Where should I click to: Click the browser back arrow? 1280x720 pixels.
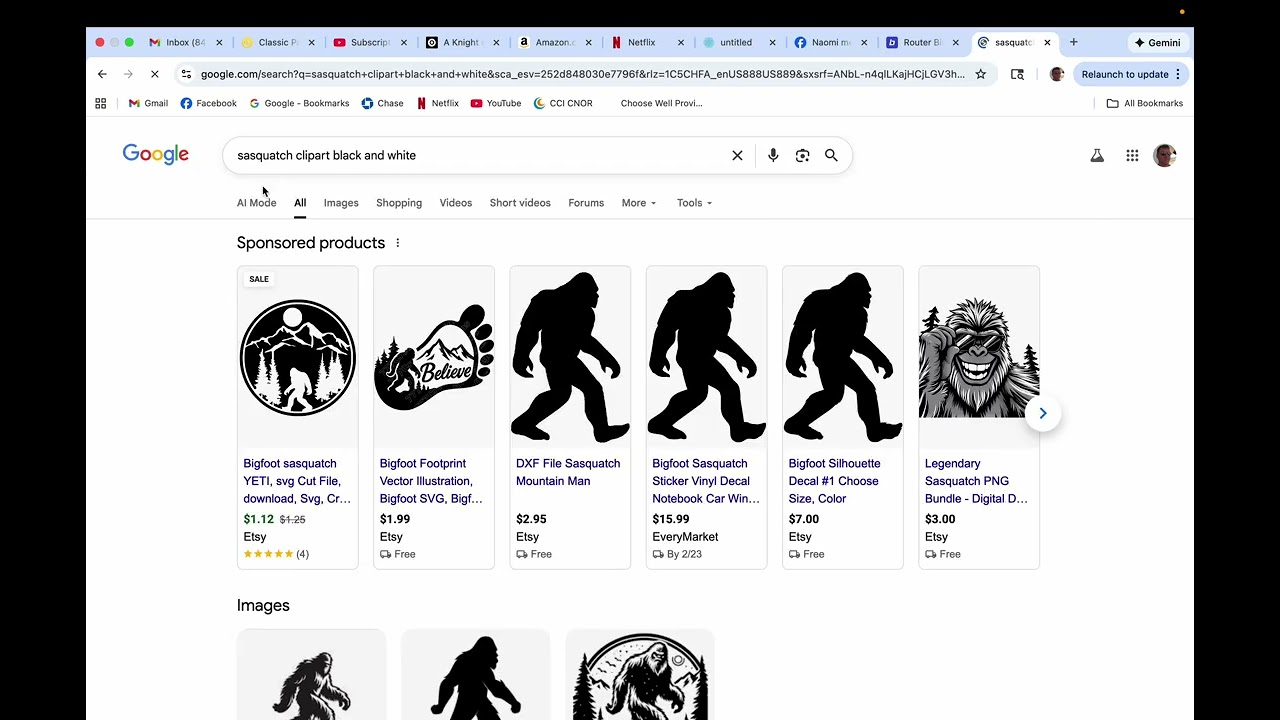coord(102,74)
